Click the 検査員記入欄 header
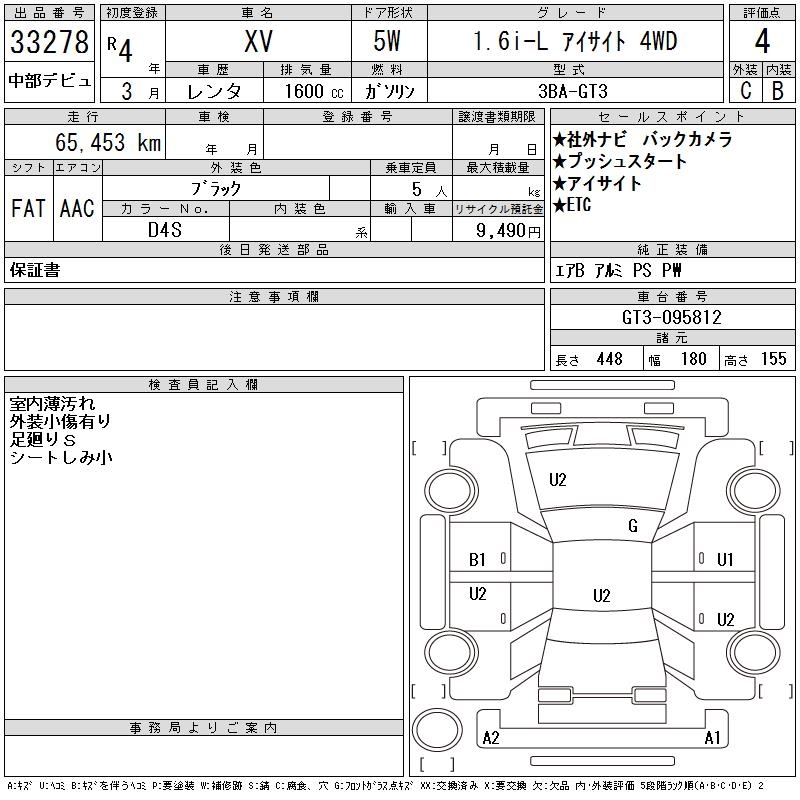 point(203,384)
